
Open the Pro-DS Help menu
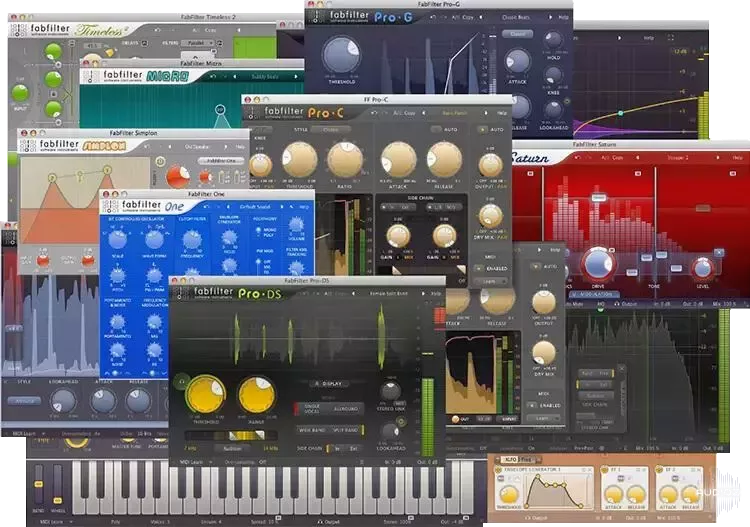click(436, 293)
